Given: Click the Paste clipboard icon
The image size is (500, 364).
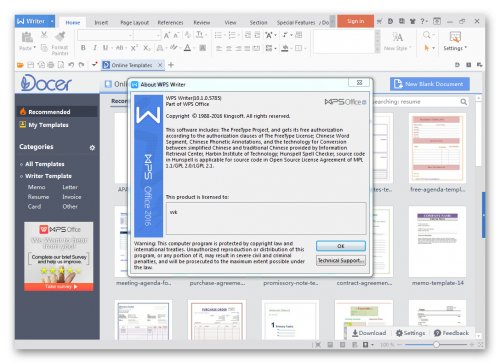Looking at the screenshot, I should (27, 37).
